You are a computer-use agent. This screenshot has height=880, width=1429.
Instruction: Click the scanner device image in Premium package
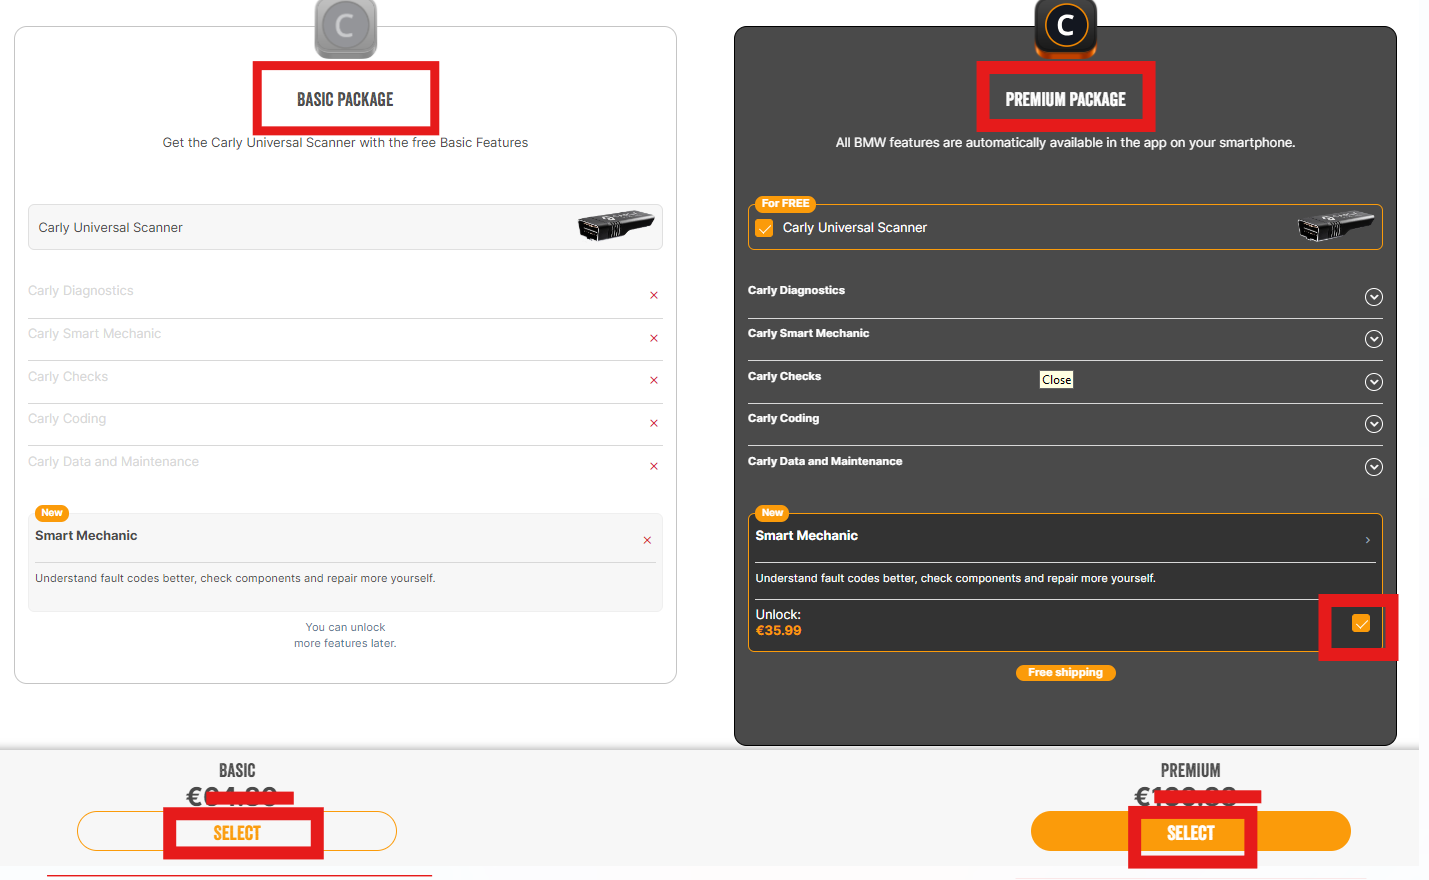click(x=1336, y=225)
